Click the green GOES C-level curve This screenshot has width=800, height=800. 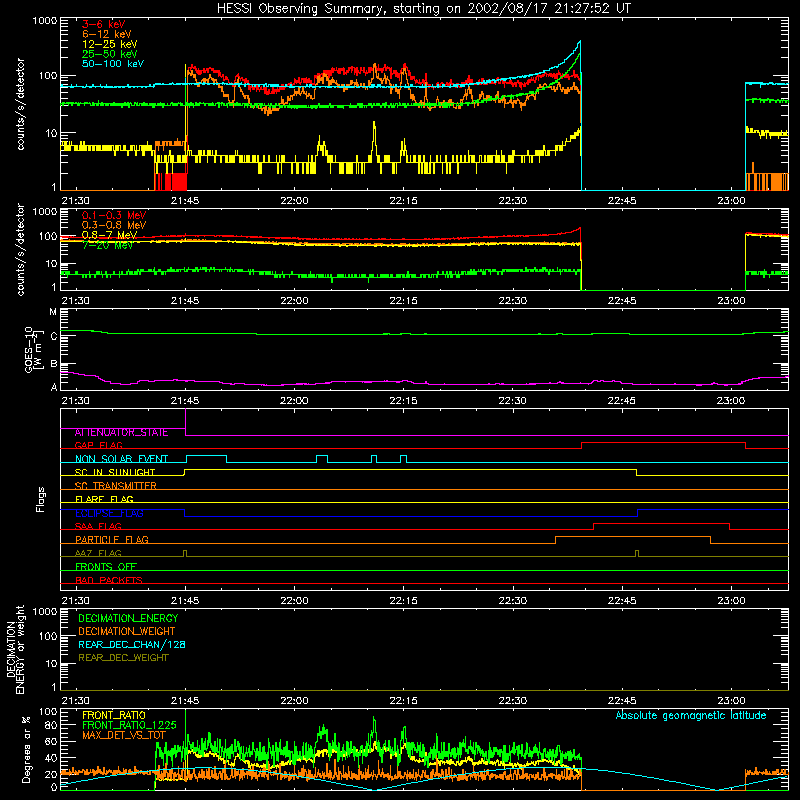424,334
